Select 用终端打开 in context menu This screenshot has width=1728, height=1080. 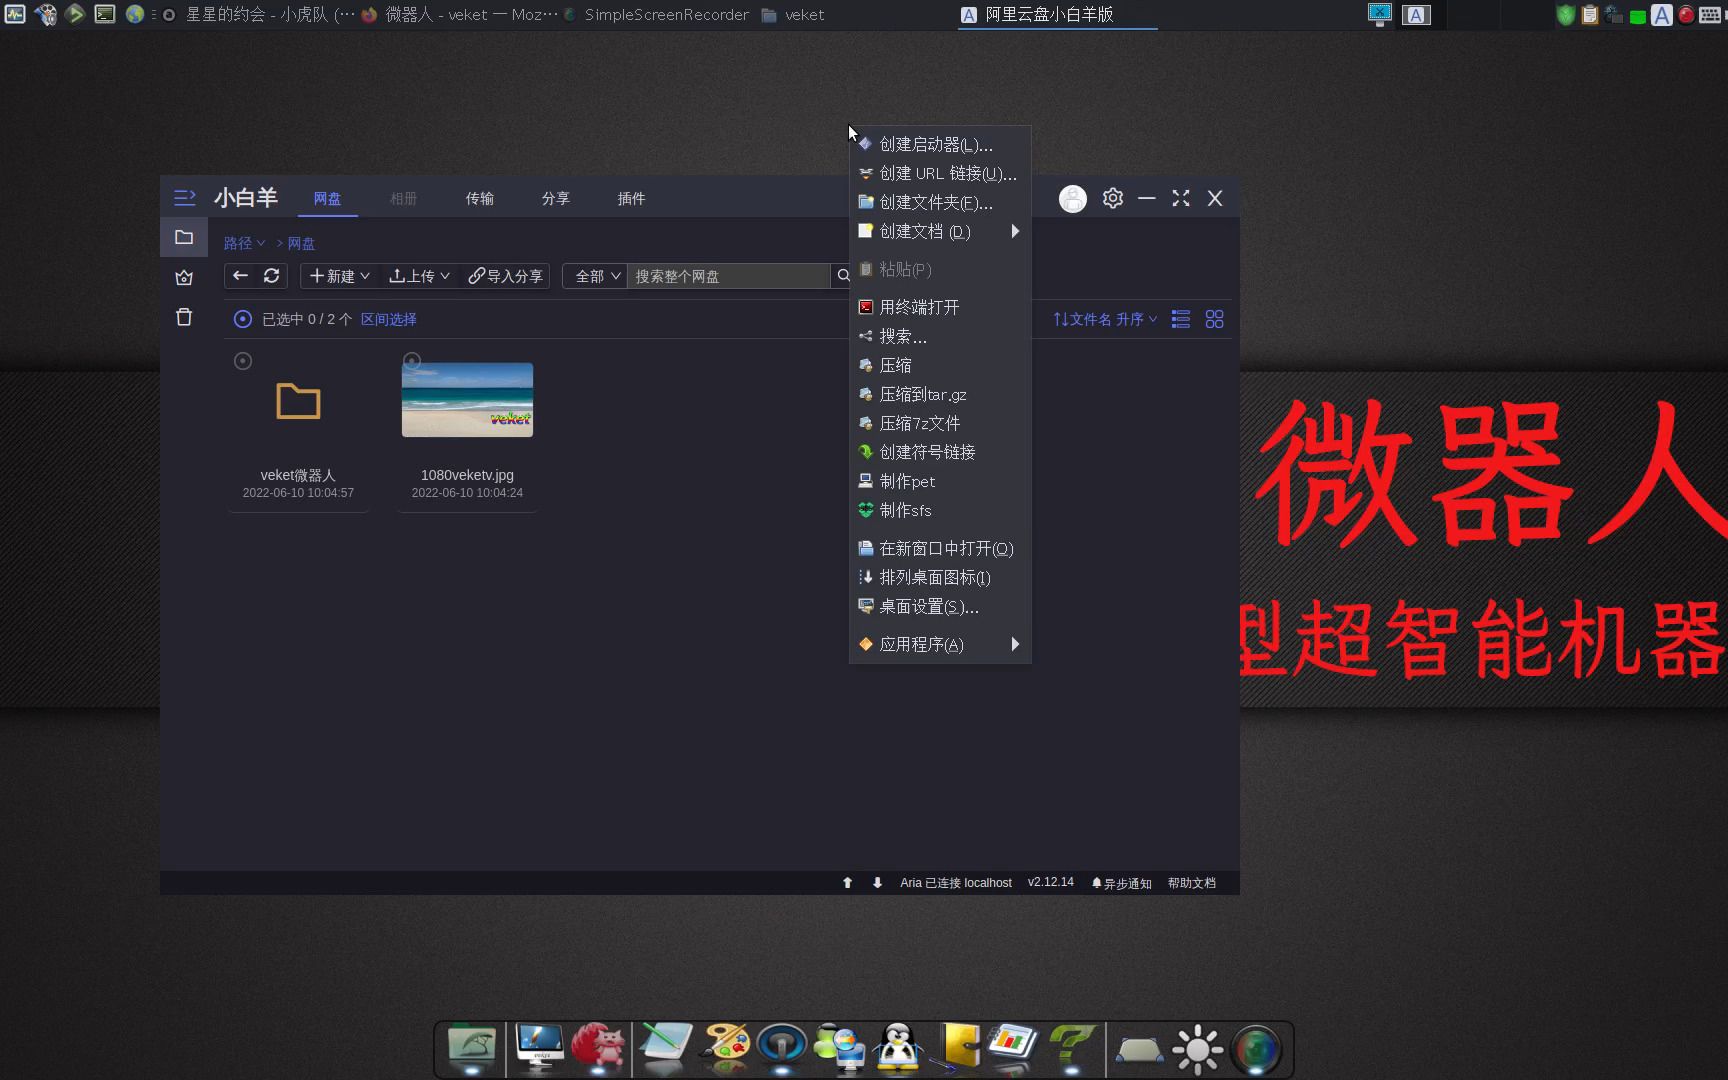point(940,307)
